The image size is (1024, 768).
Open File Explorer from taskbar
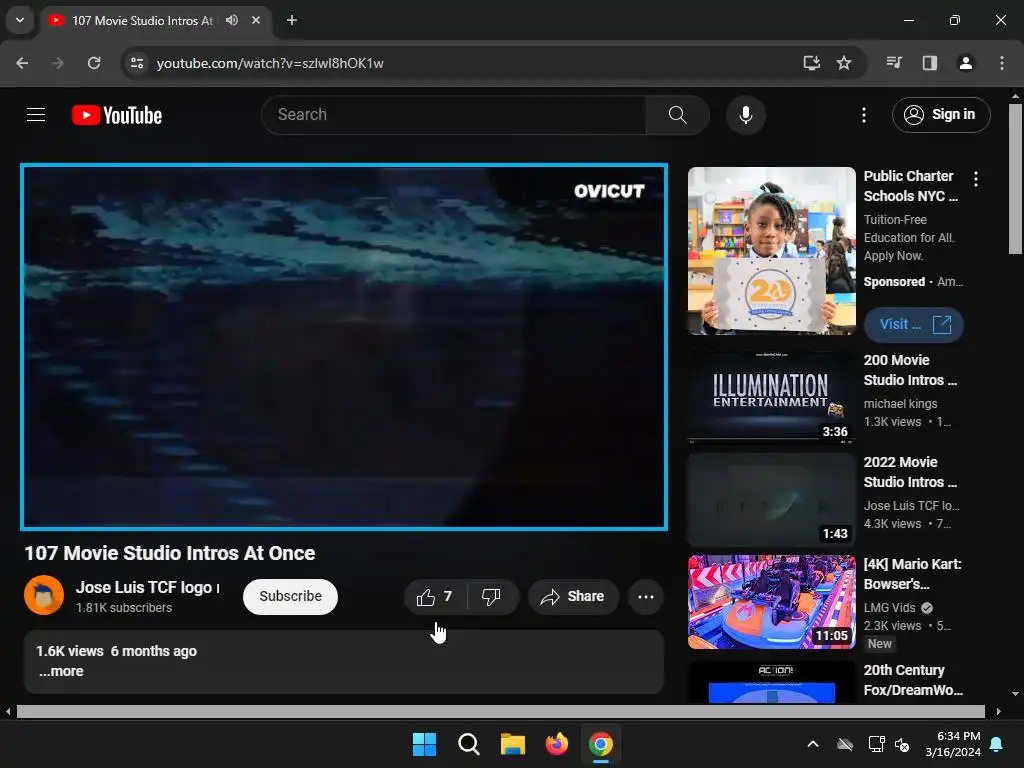[513, 744]
